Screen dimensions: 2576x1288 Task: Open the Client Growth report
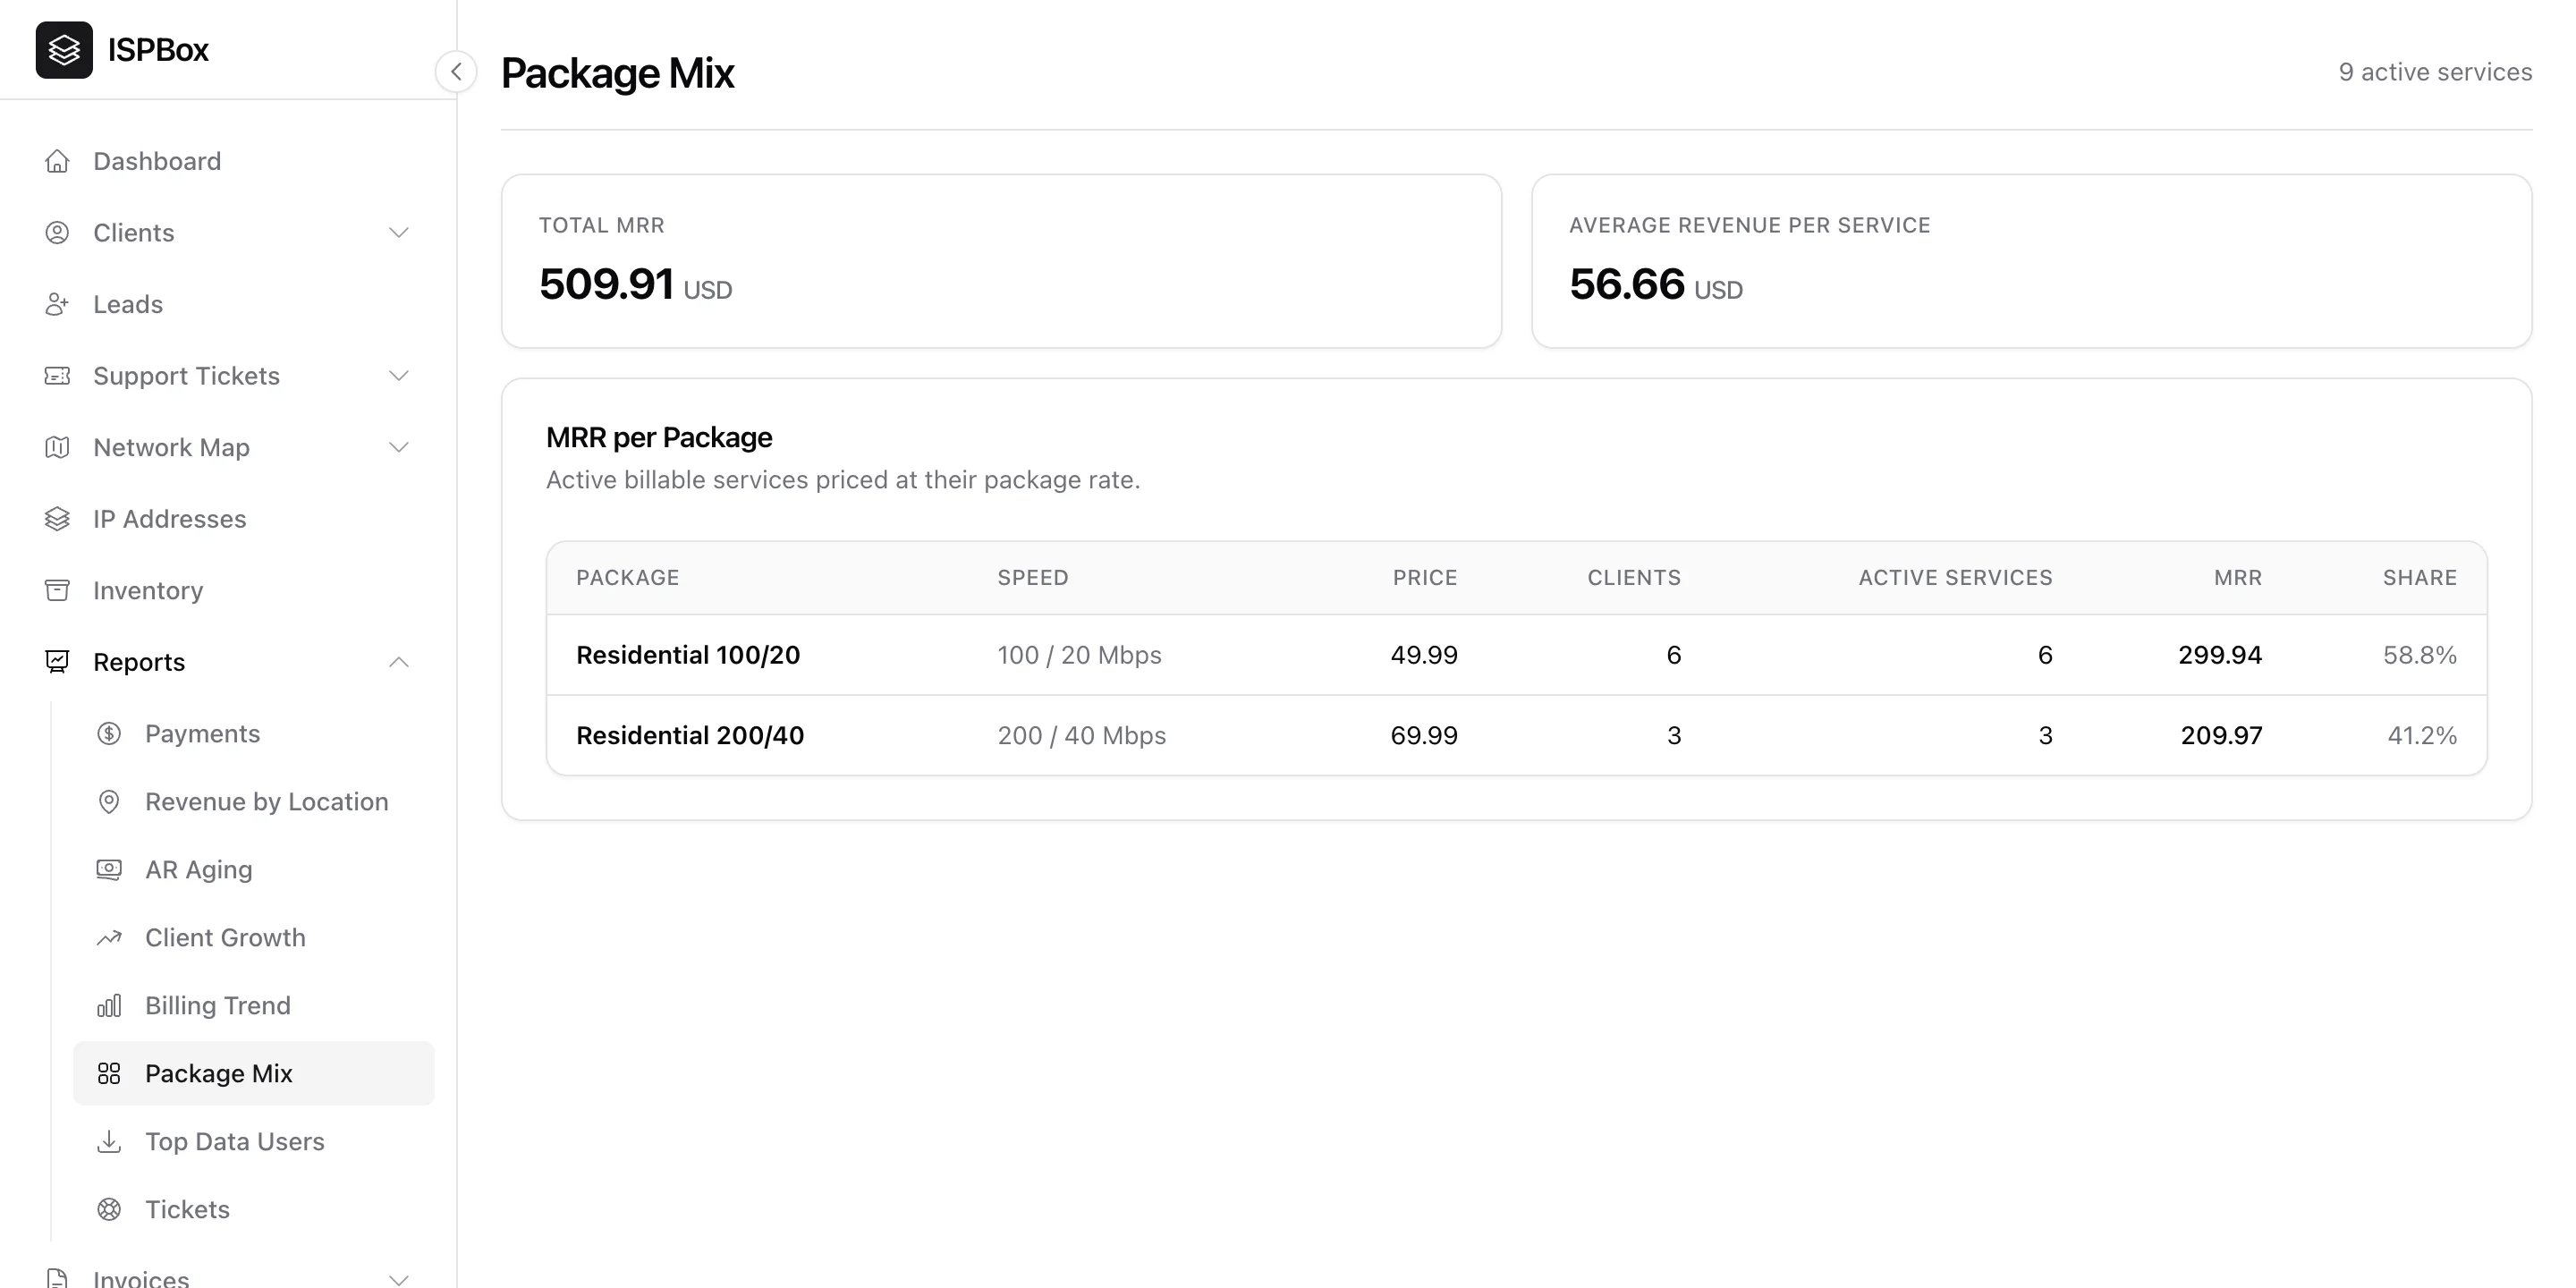pyautogui.click(x=254, y=938)
